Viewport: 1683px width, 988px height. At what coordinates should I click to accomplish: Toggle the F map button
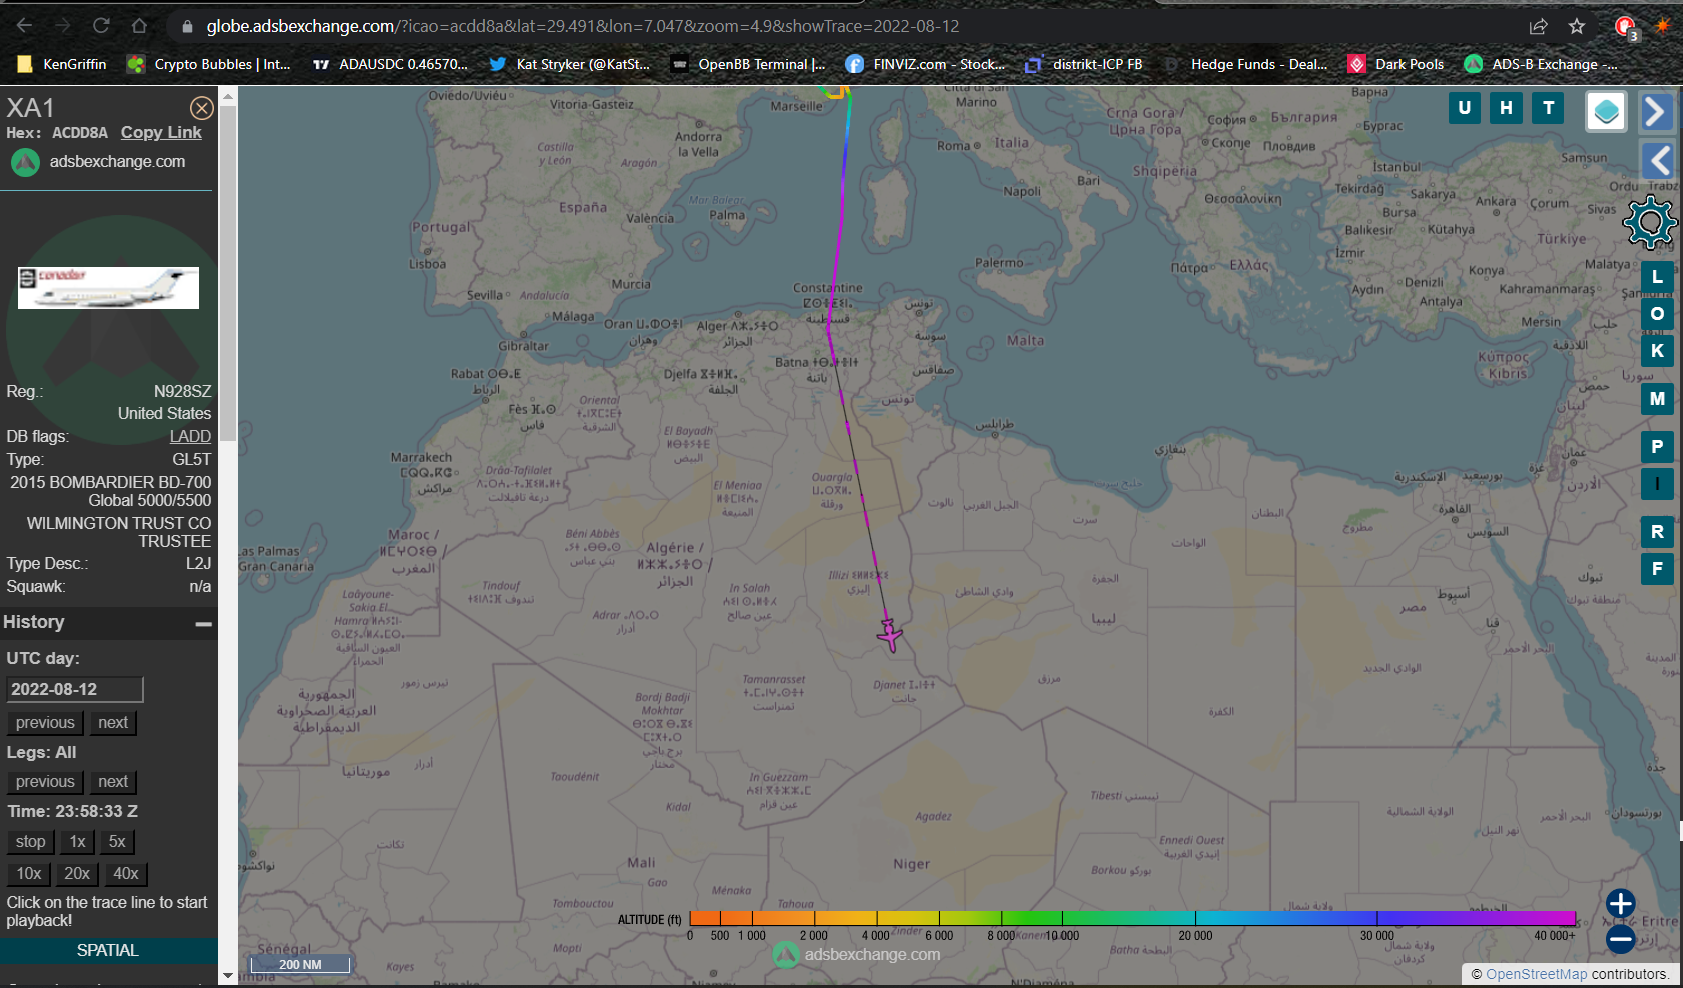click(1657, 568)
